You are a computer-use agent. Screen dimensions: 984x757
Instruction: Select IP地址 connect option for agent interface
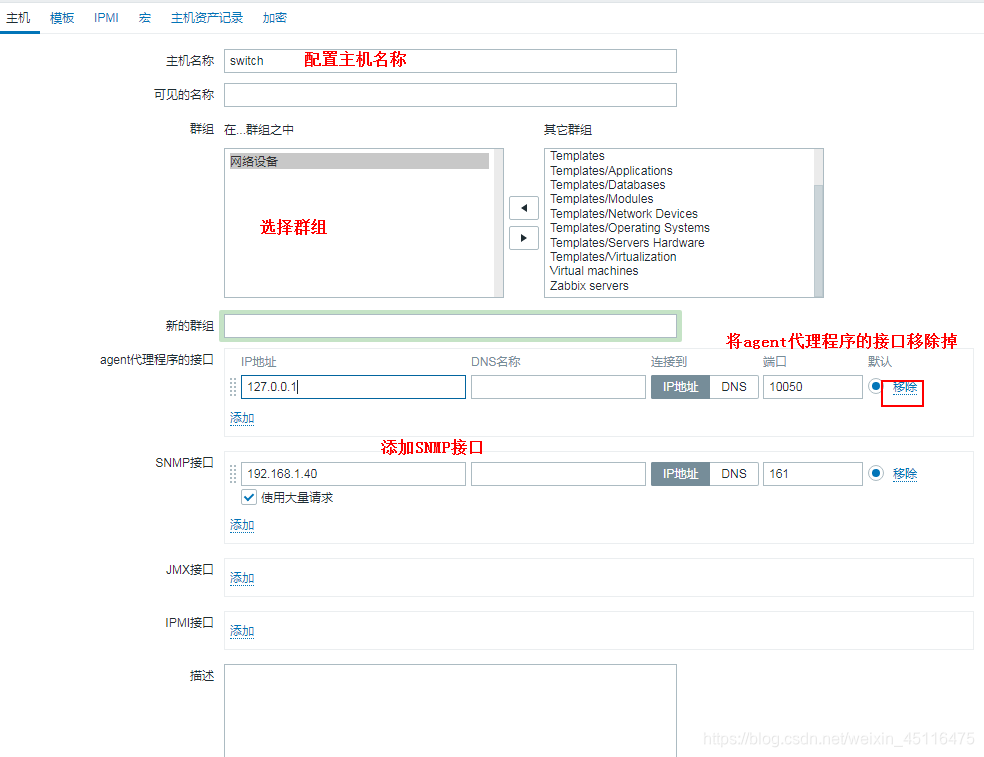point(680,387)
